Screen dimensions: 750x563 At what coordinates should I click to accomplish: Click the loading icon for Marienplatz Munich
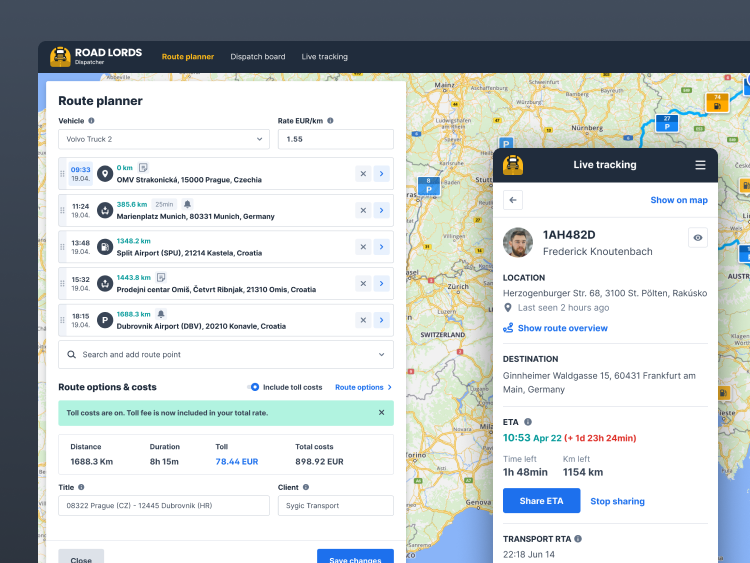(105, 210)
